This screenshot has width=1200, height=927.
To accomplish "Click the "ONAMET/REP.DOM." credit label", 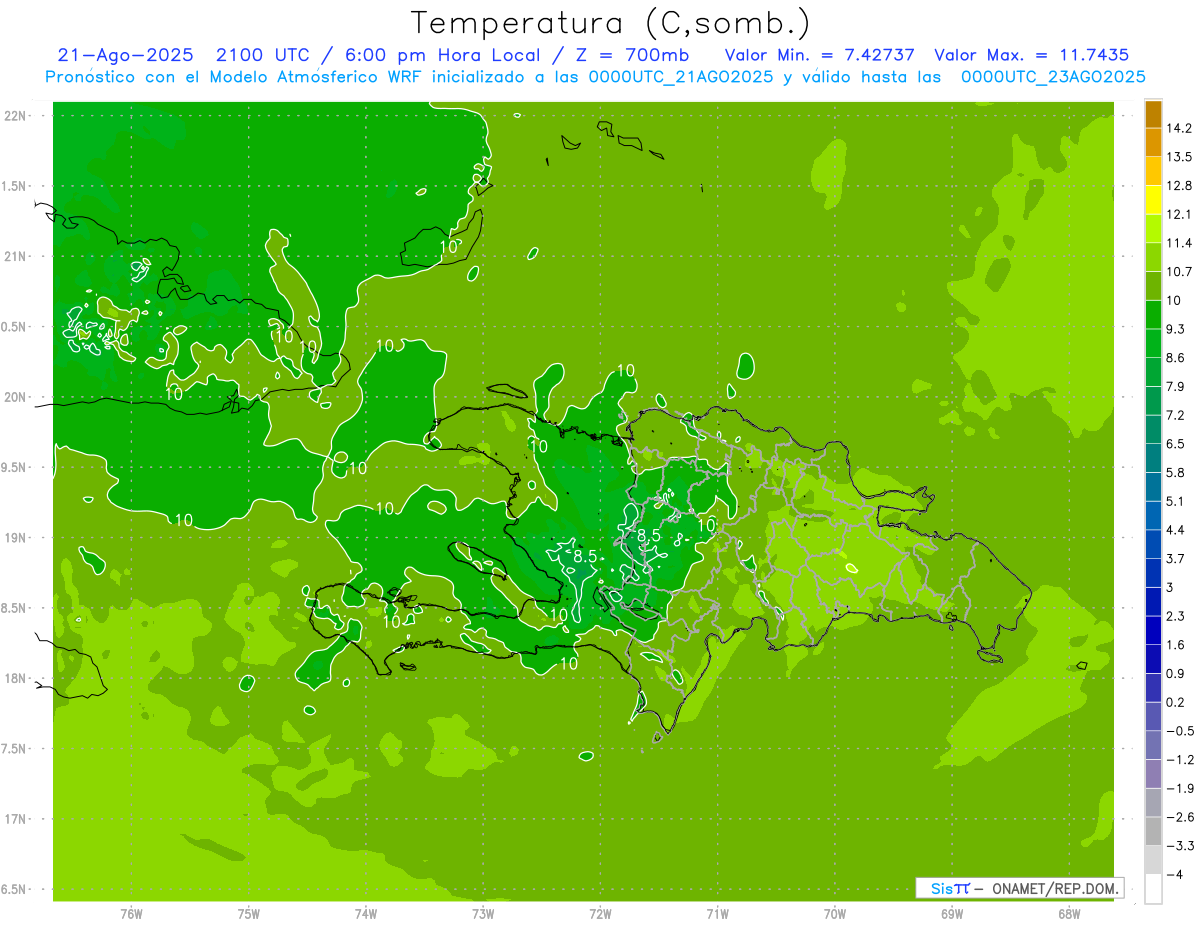I will (1056, 888).
